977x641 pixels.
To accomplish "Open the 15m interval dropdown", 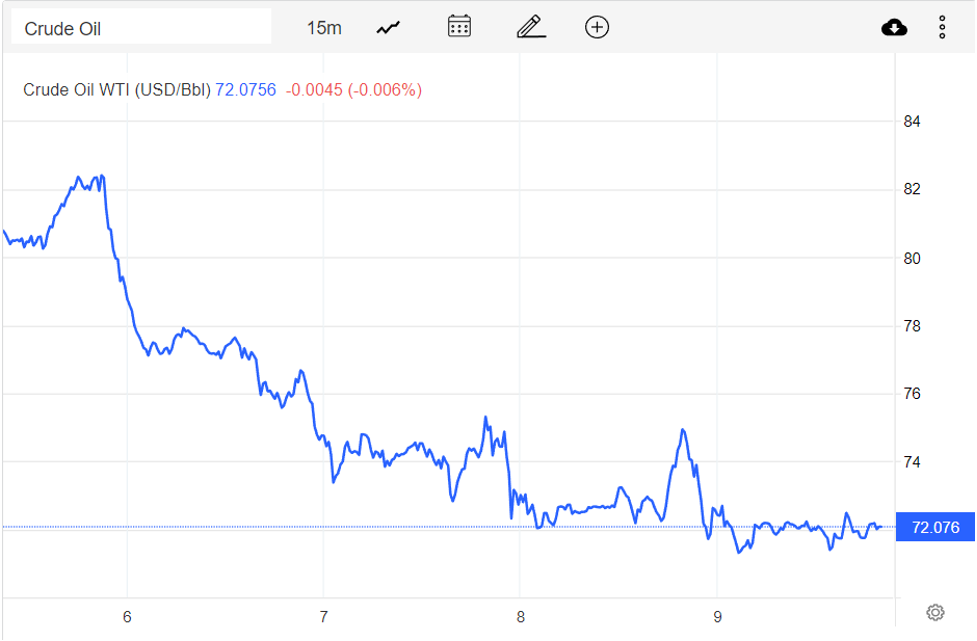I will [x=324, y=28].
